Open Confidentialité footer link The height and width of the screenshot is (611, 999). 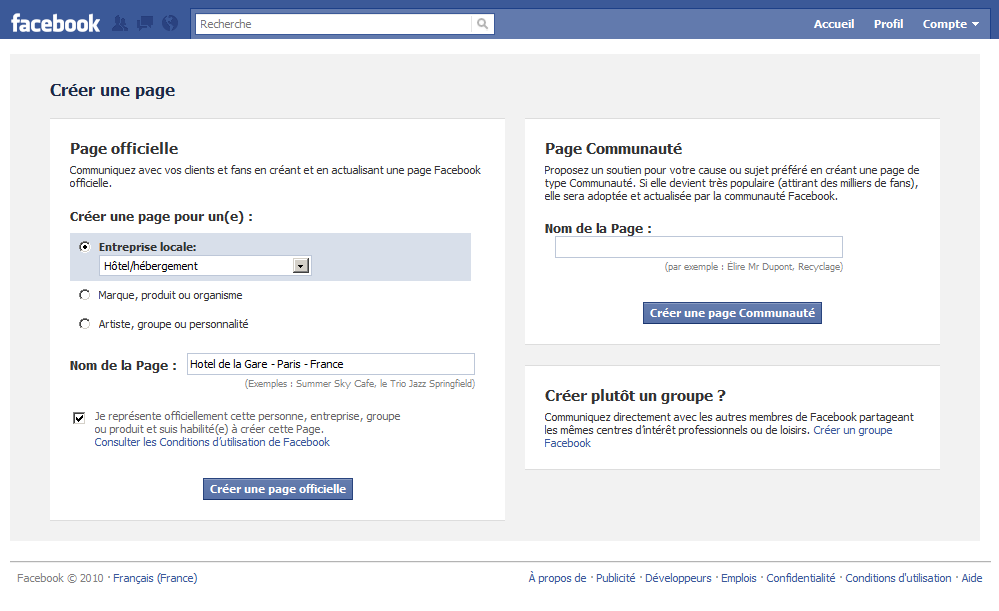800,578
